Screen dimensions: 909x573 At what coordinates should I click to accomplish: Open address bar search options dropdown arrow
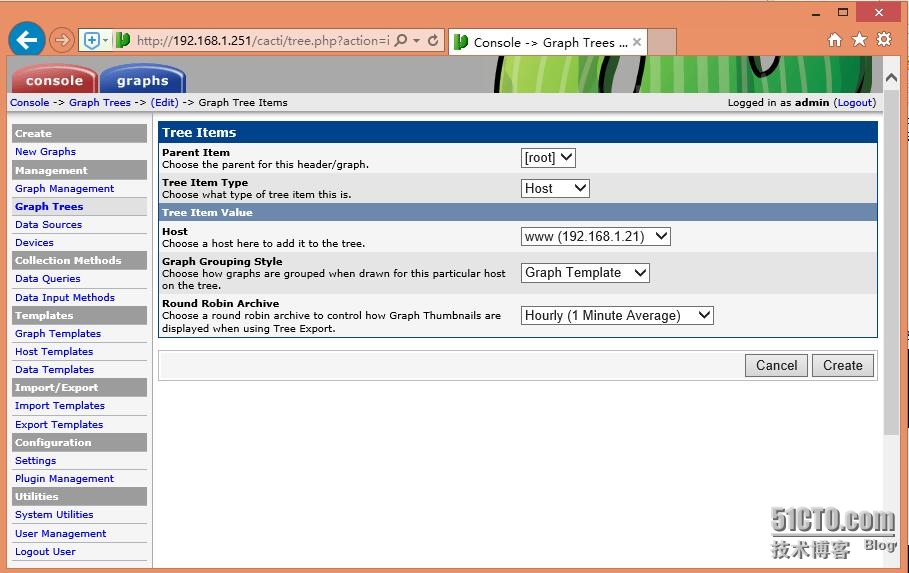pos(416,41)
